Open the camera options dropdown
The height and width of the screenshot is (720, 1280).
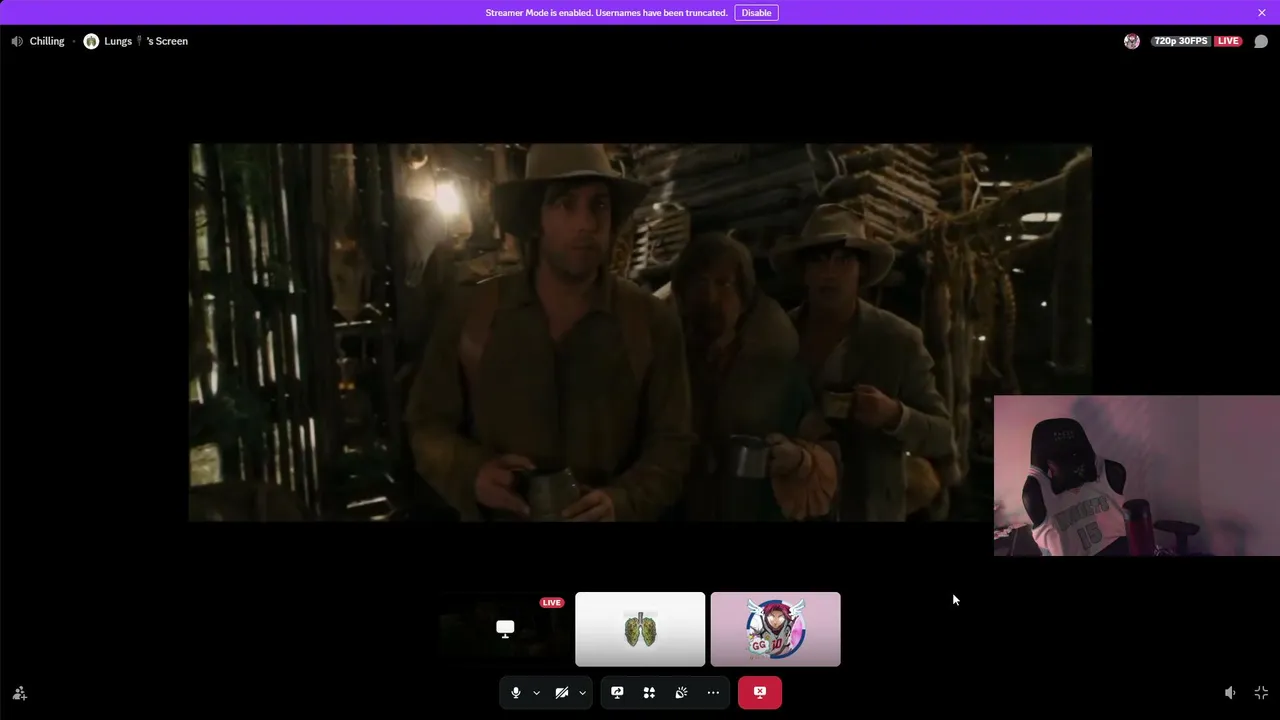click(582, 692)
